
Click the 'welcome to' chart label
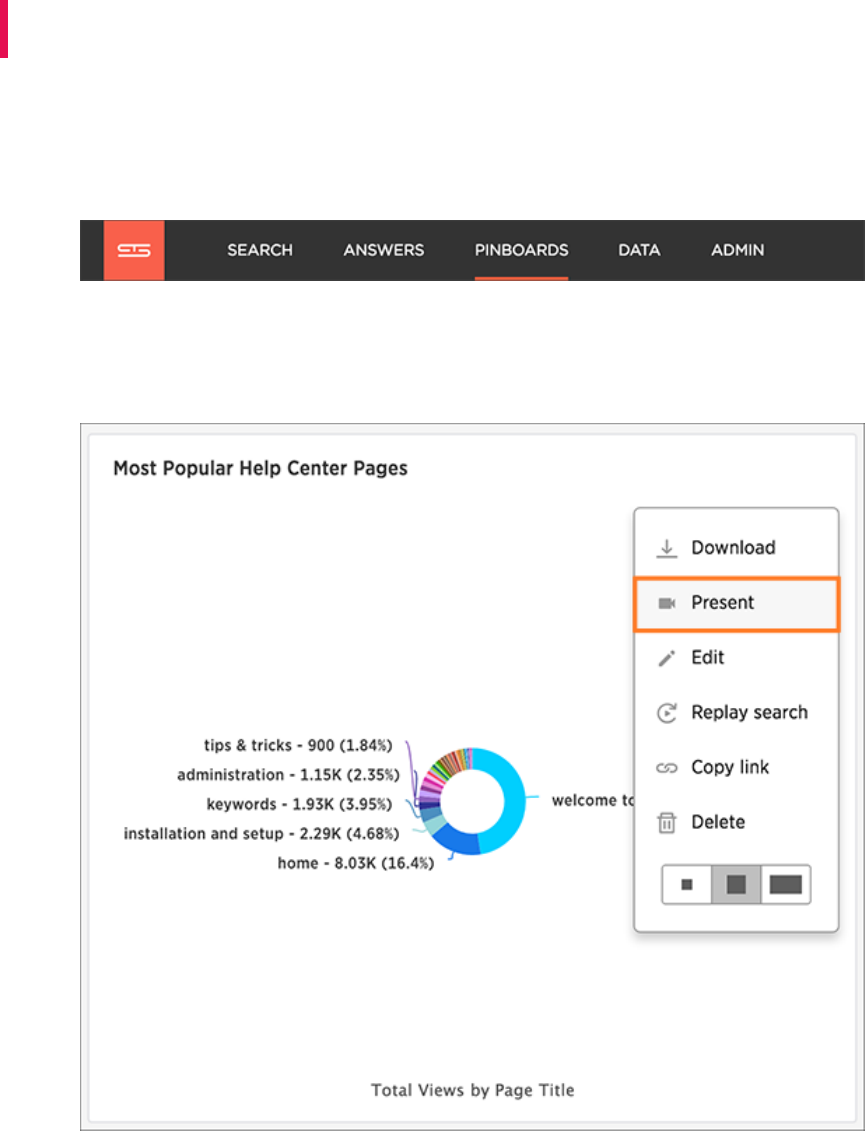pyautogui.click(x=592, y=800)
